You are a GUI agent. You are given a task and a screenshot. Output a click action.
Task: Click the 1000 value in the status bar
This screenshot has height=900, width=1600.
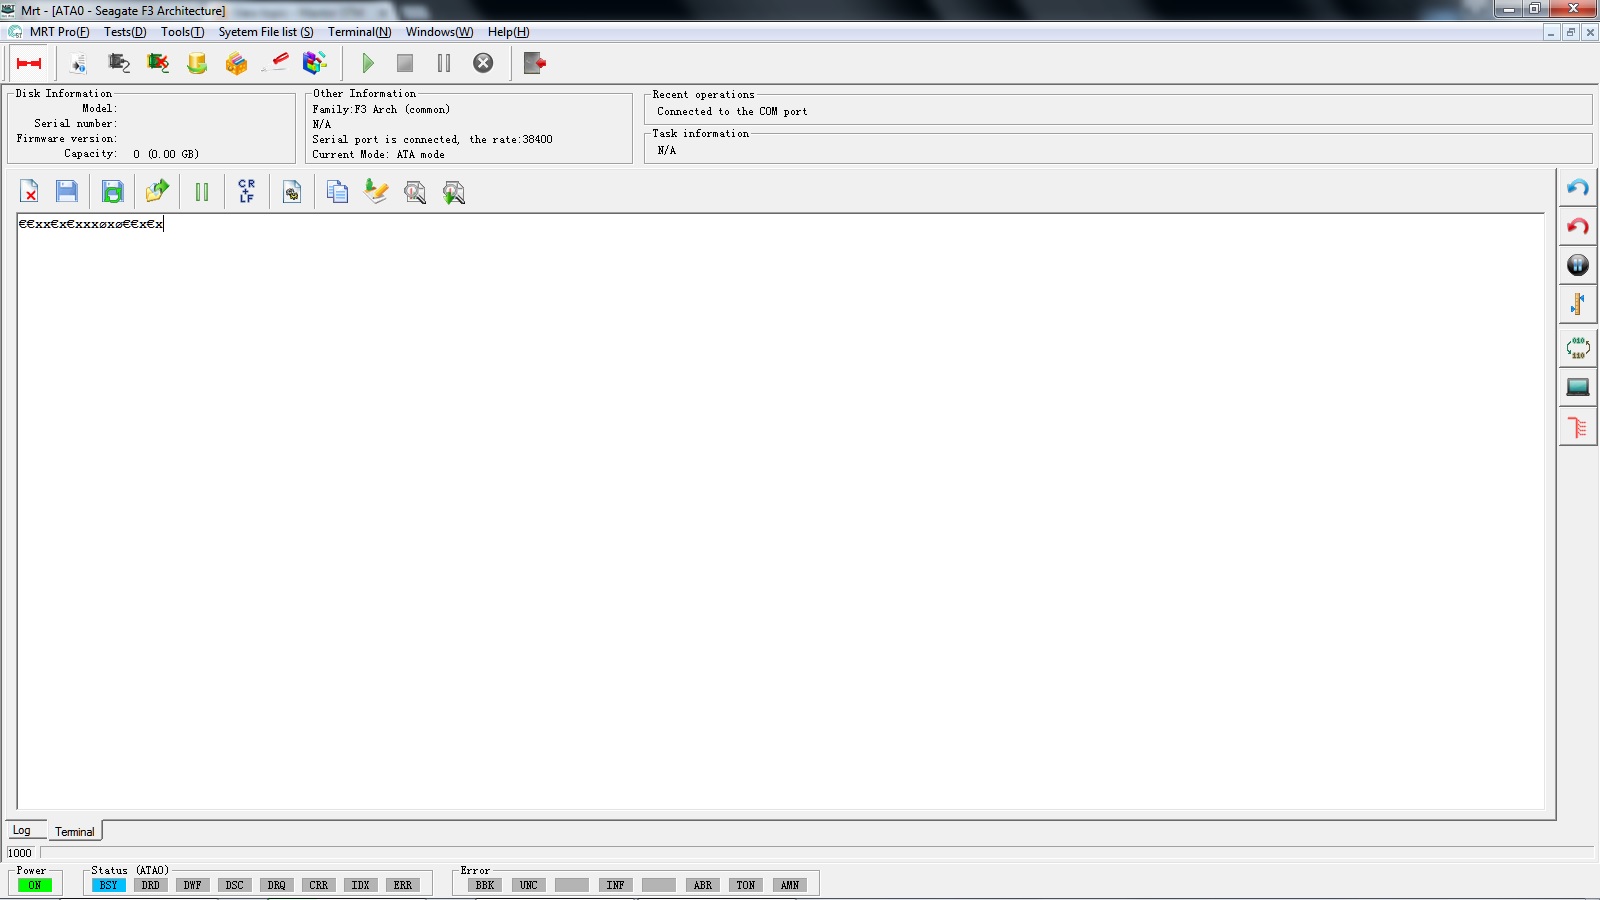[20, 853]
